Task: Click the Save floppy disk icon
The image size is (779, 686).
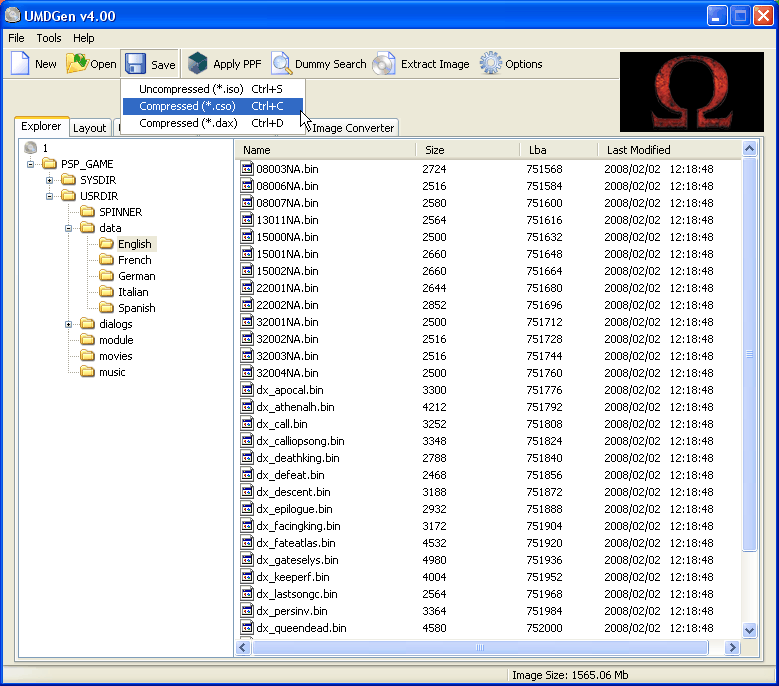Action: (x=135, y=64)
